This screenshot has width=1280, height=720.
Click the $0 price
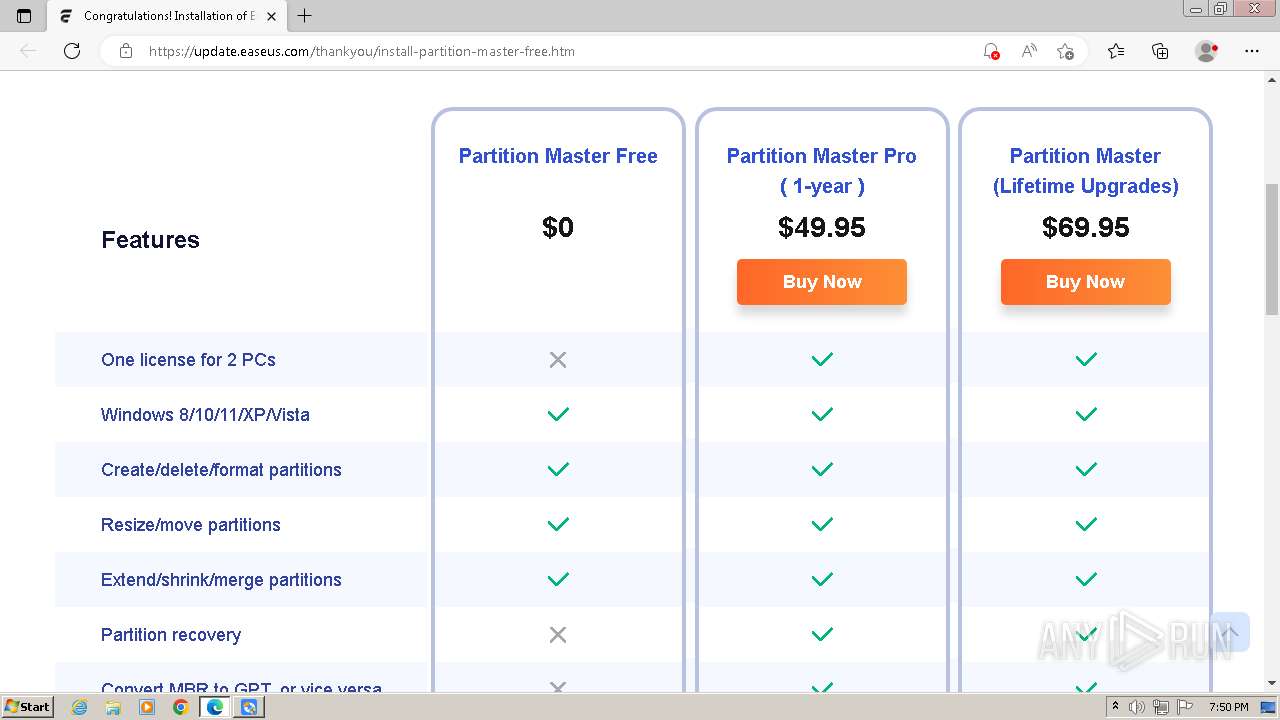coord(558,228)
